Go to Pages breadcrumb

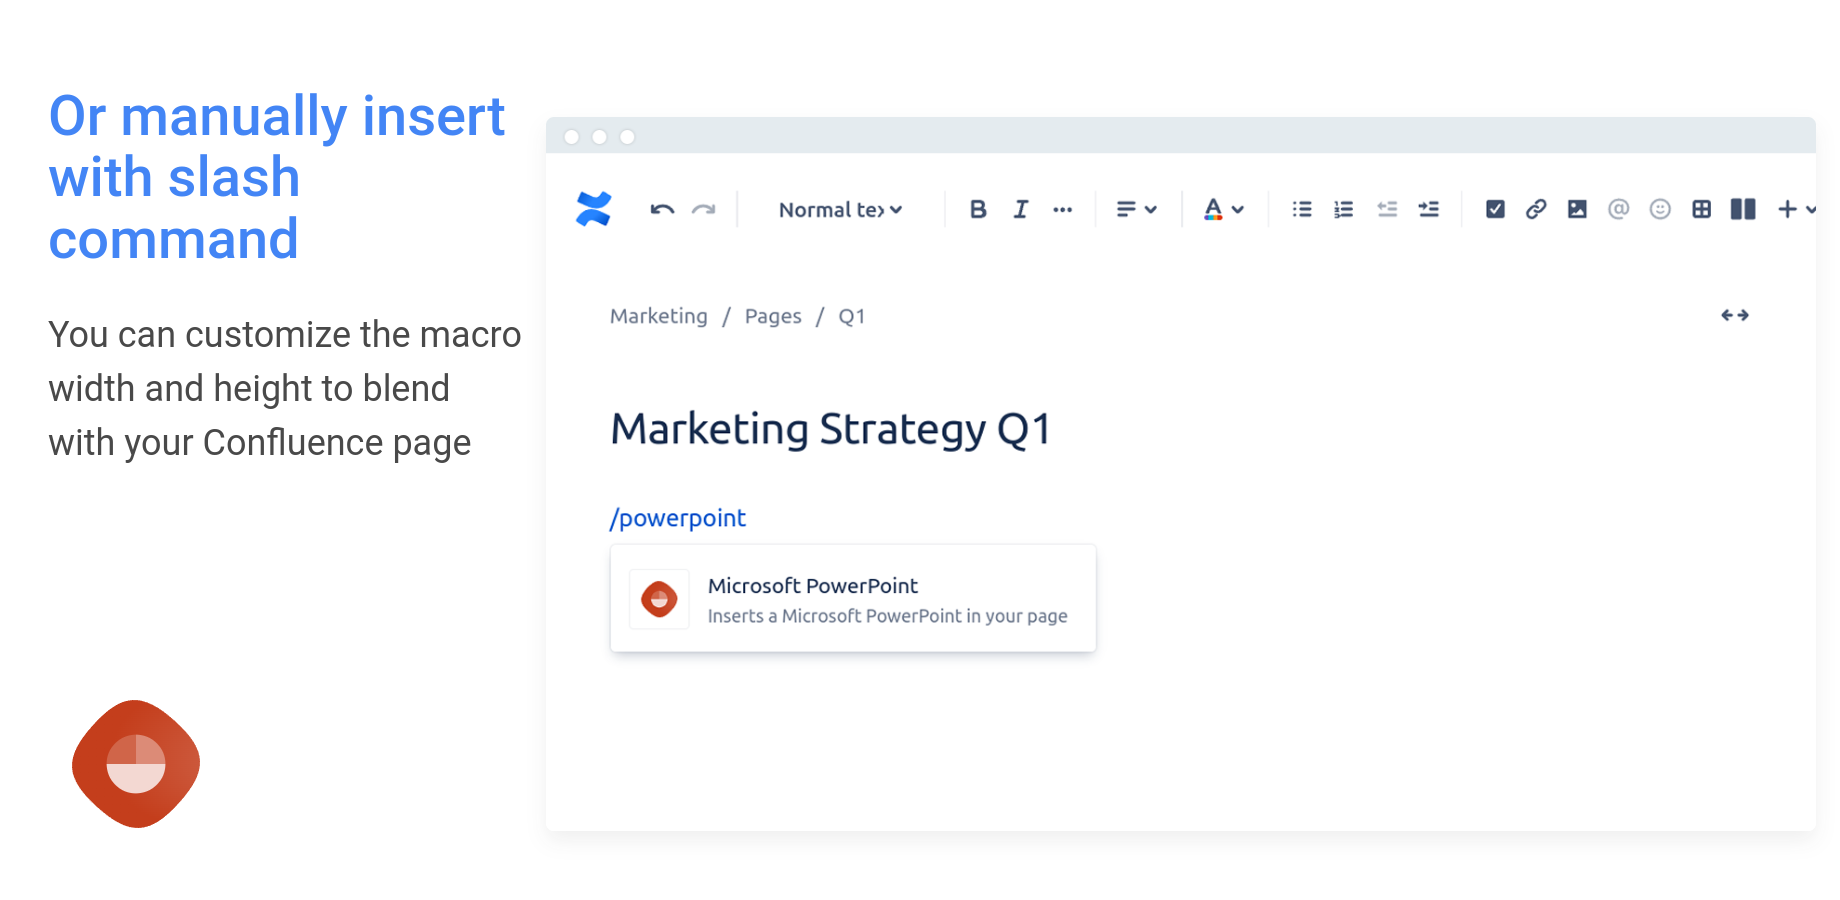tap(773, 316)
